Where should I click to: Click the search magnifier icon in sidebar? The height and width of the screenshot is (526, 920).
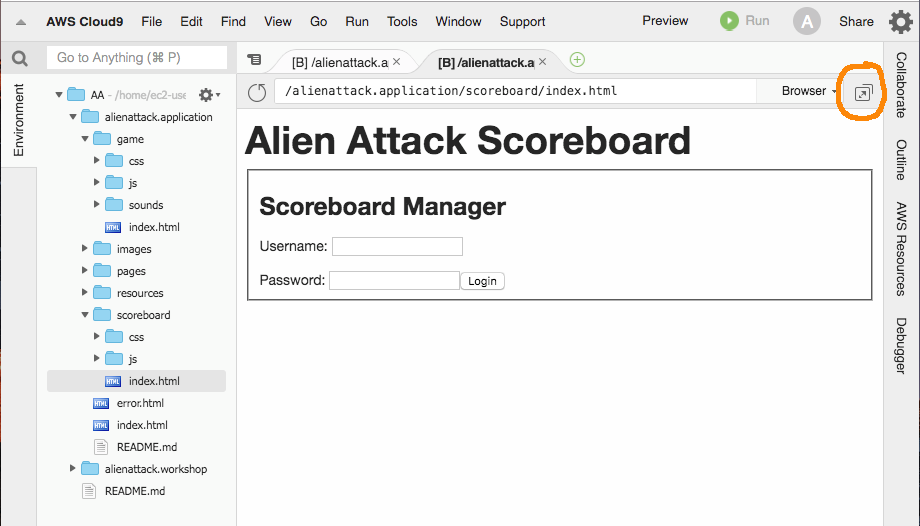(20, 59)
